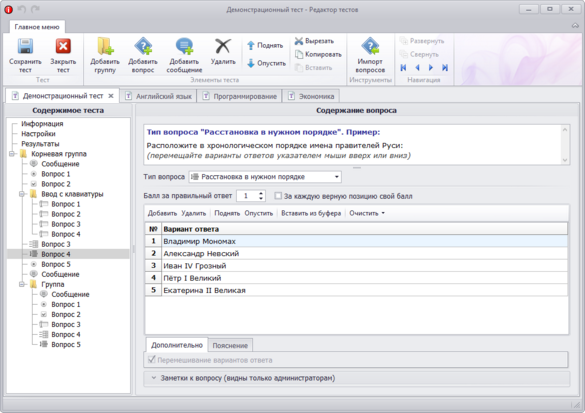Viewport: 585px width, 413px height.
Task: Click Добавить in the answers toolbar
Action: click(x=162, y=213)
